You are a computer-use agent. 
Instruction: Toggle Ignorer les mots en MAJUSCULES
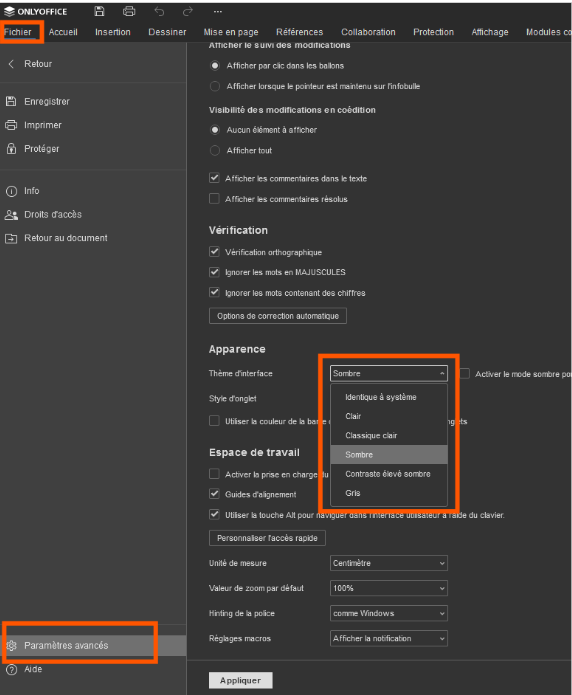[x=214, y=272]
